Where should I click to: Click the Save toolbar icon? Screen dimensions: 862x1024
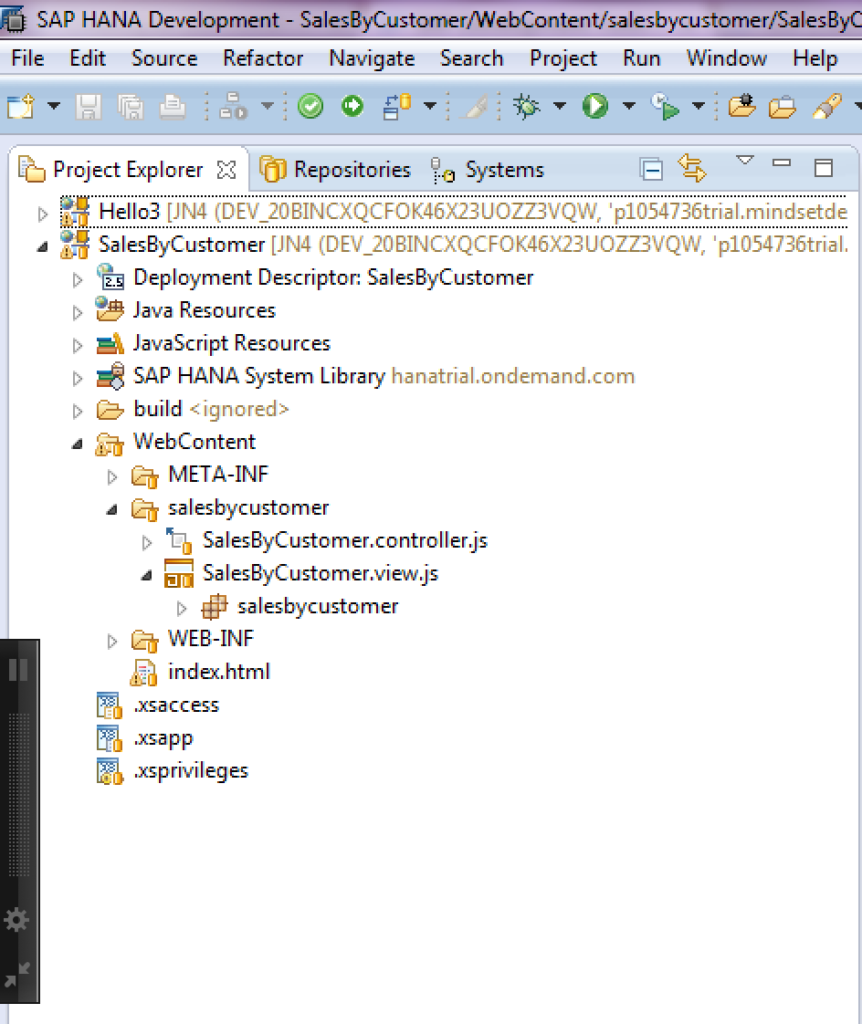click(89, 106)
